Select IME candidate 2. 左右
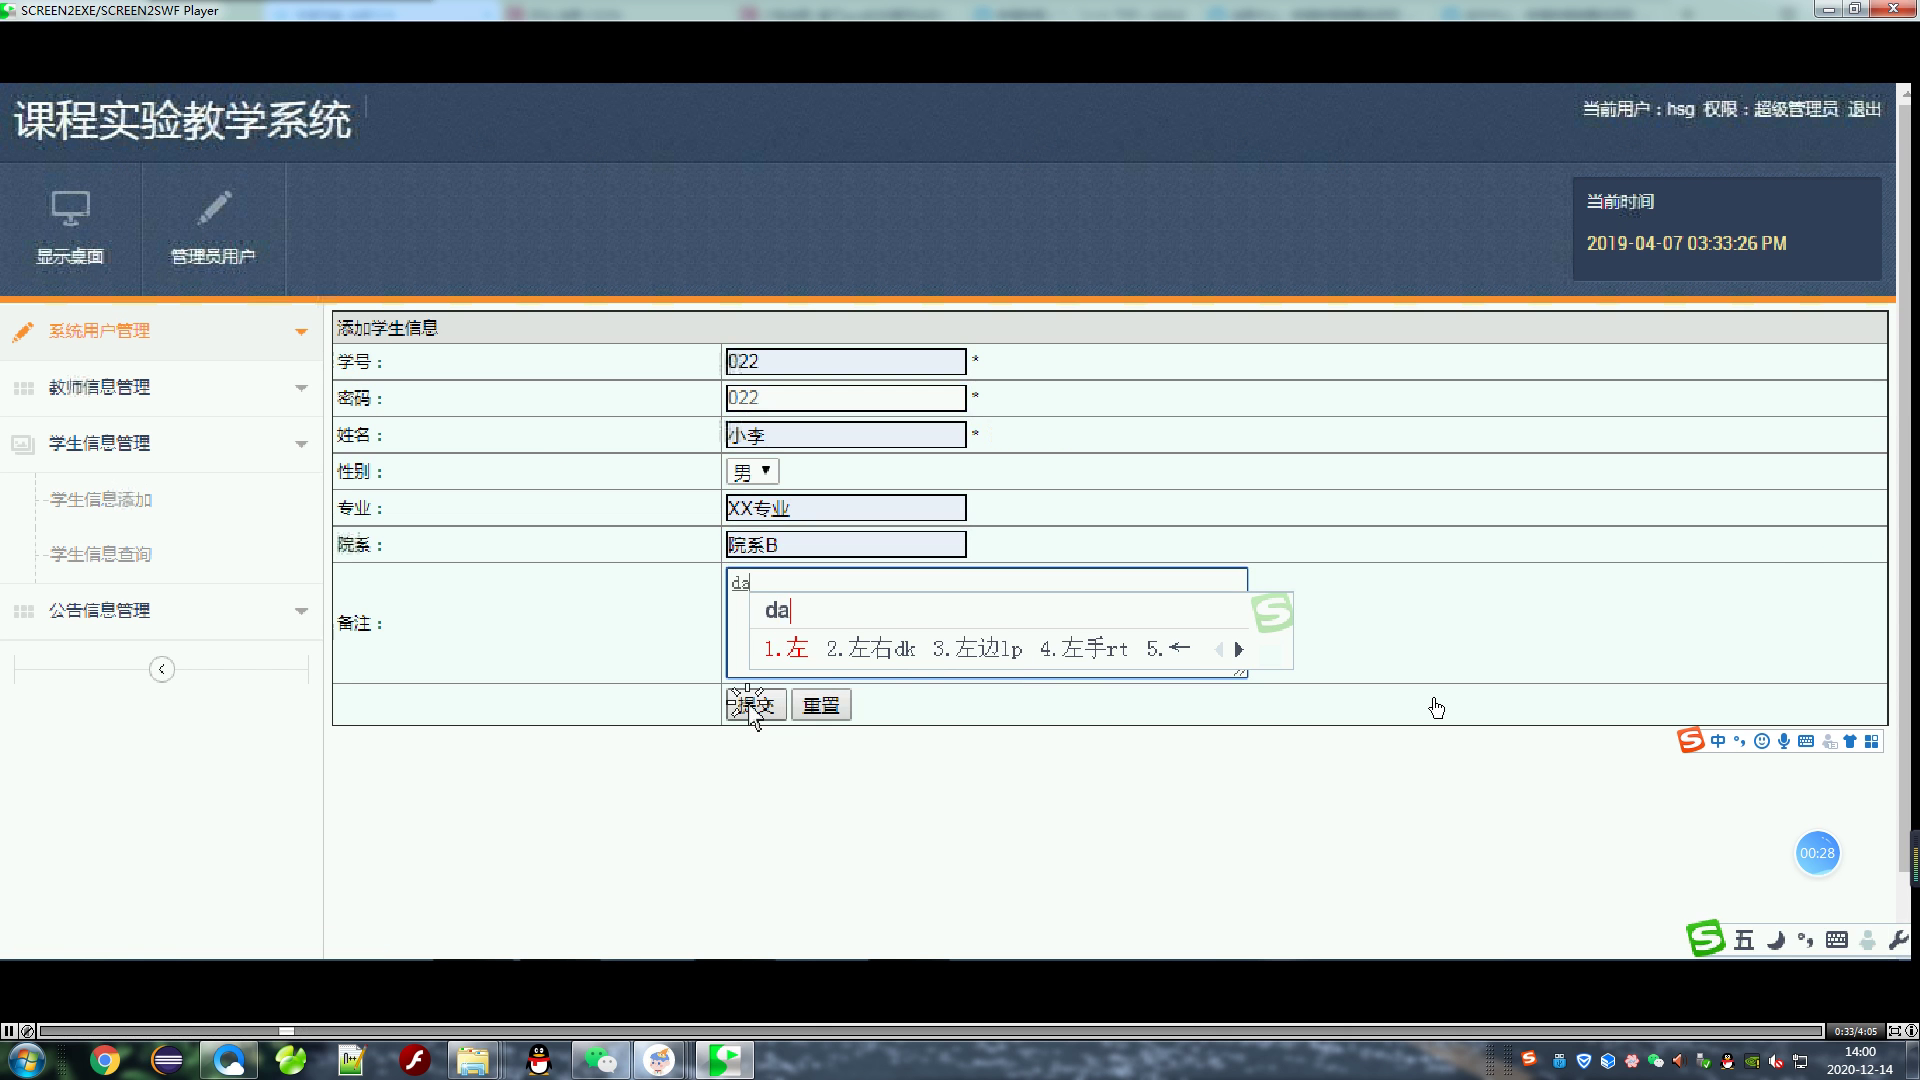 tap(871, 649)
